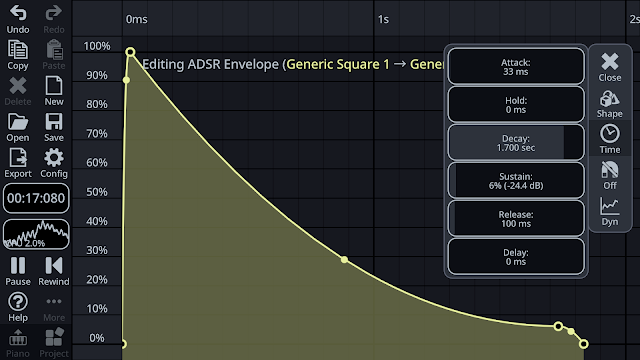Adjust the Release 100 ms slider
Image resolution: width=640 pixels, height=360 pixels.
[516, 218]
